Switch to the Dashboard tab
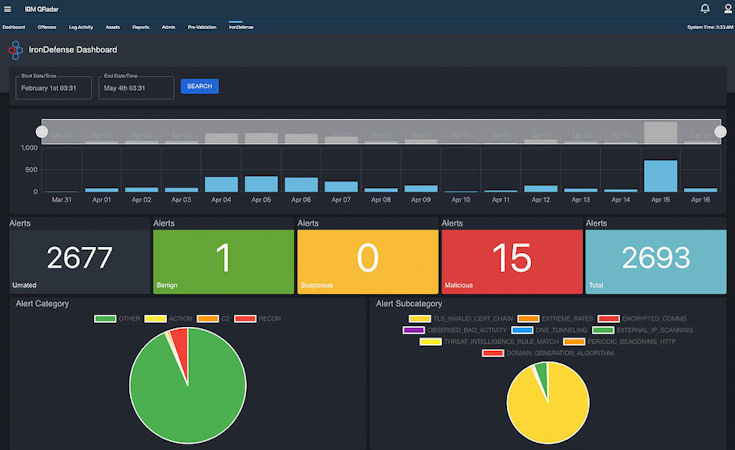This screenshot has width=735, height=450. (x=14, y=27)
